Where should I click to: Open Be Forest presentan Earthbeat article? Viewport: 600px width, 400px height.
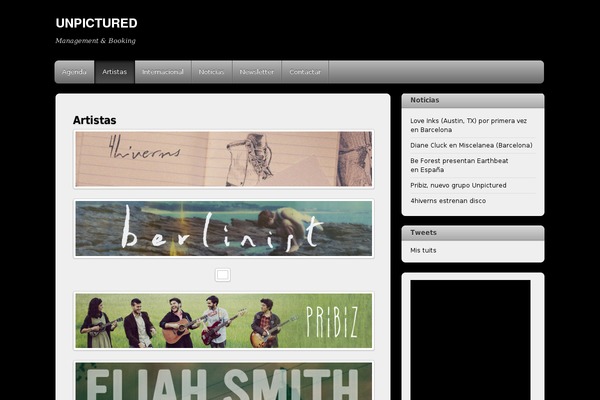[x=459, y=165]
